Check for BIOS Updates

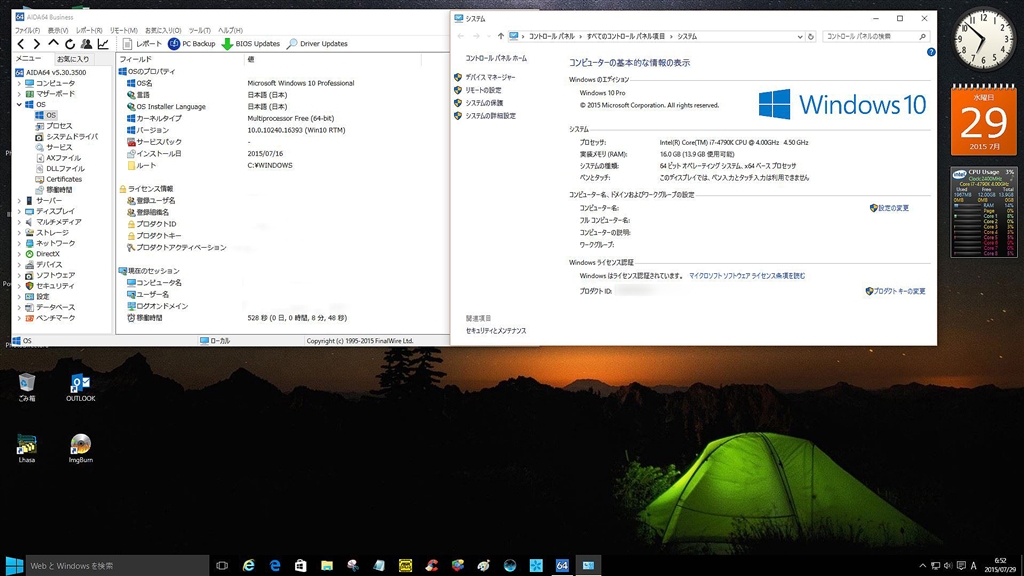[251, 44]
